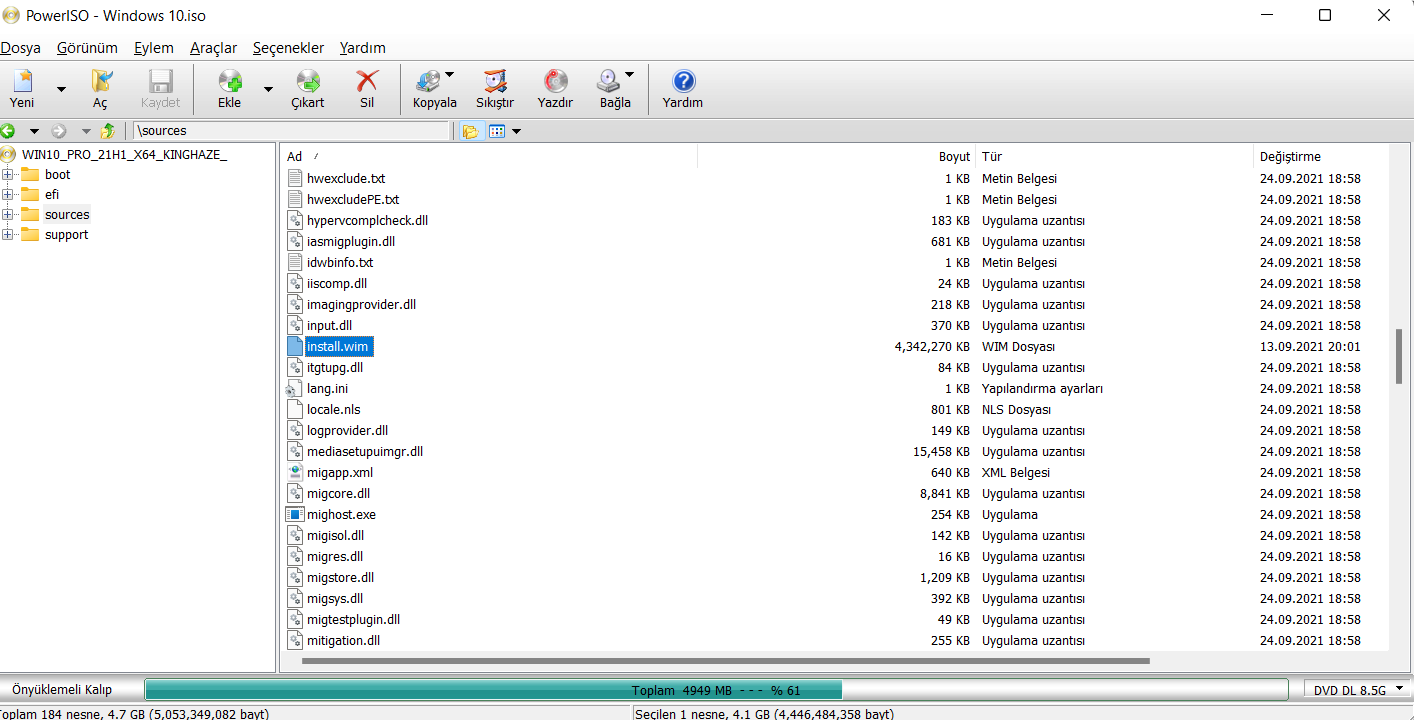
Task: Click the install.wim file icon
Action: [x=294, y=346]
